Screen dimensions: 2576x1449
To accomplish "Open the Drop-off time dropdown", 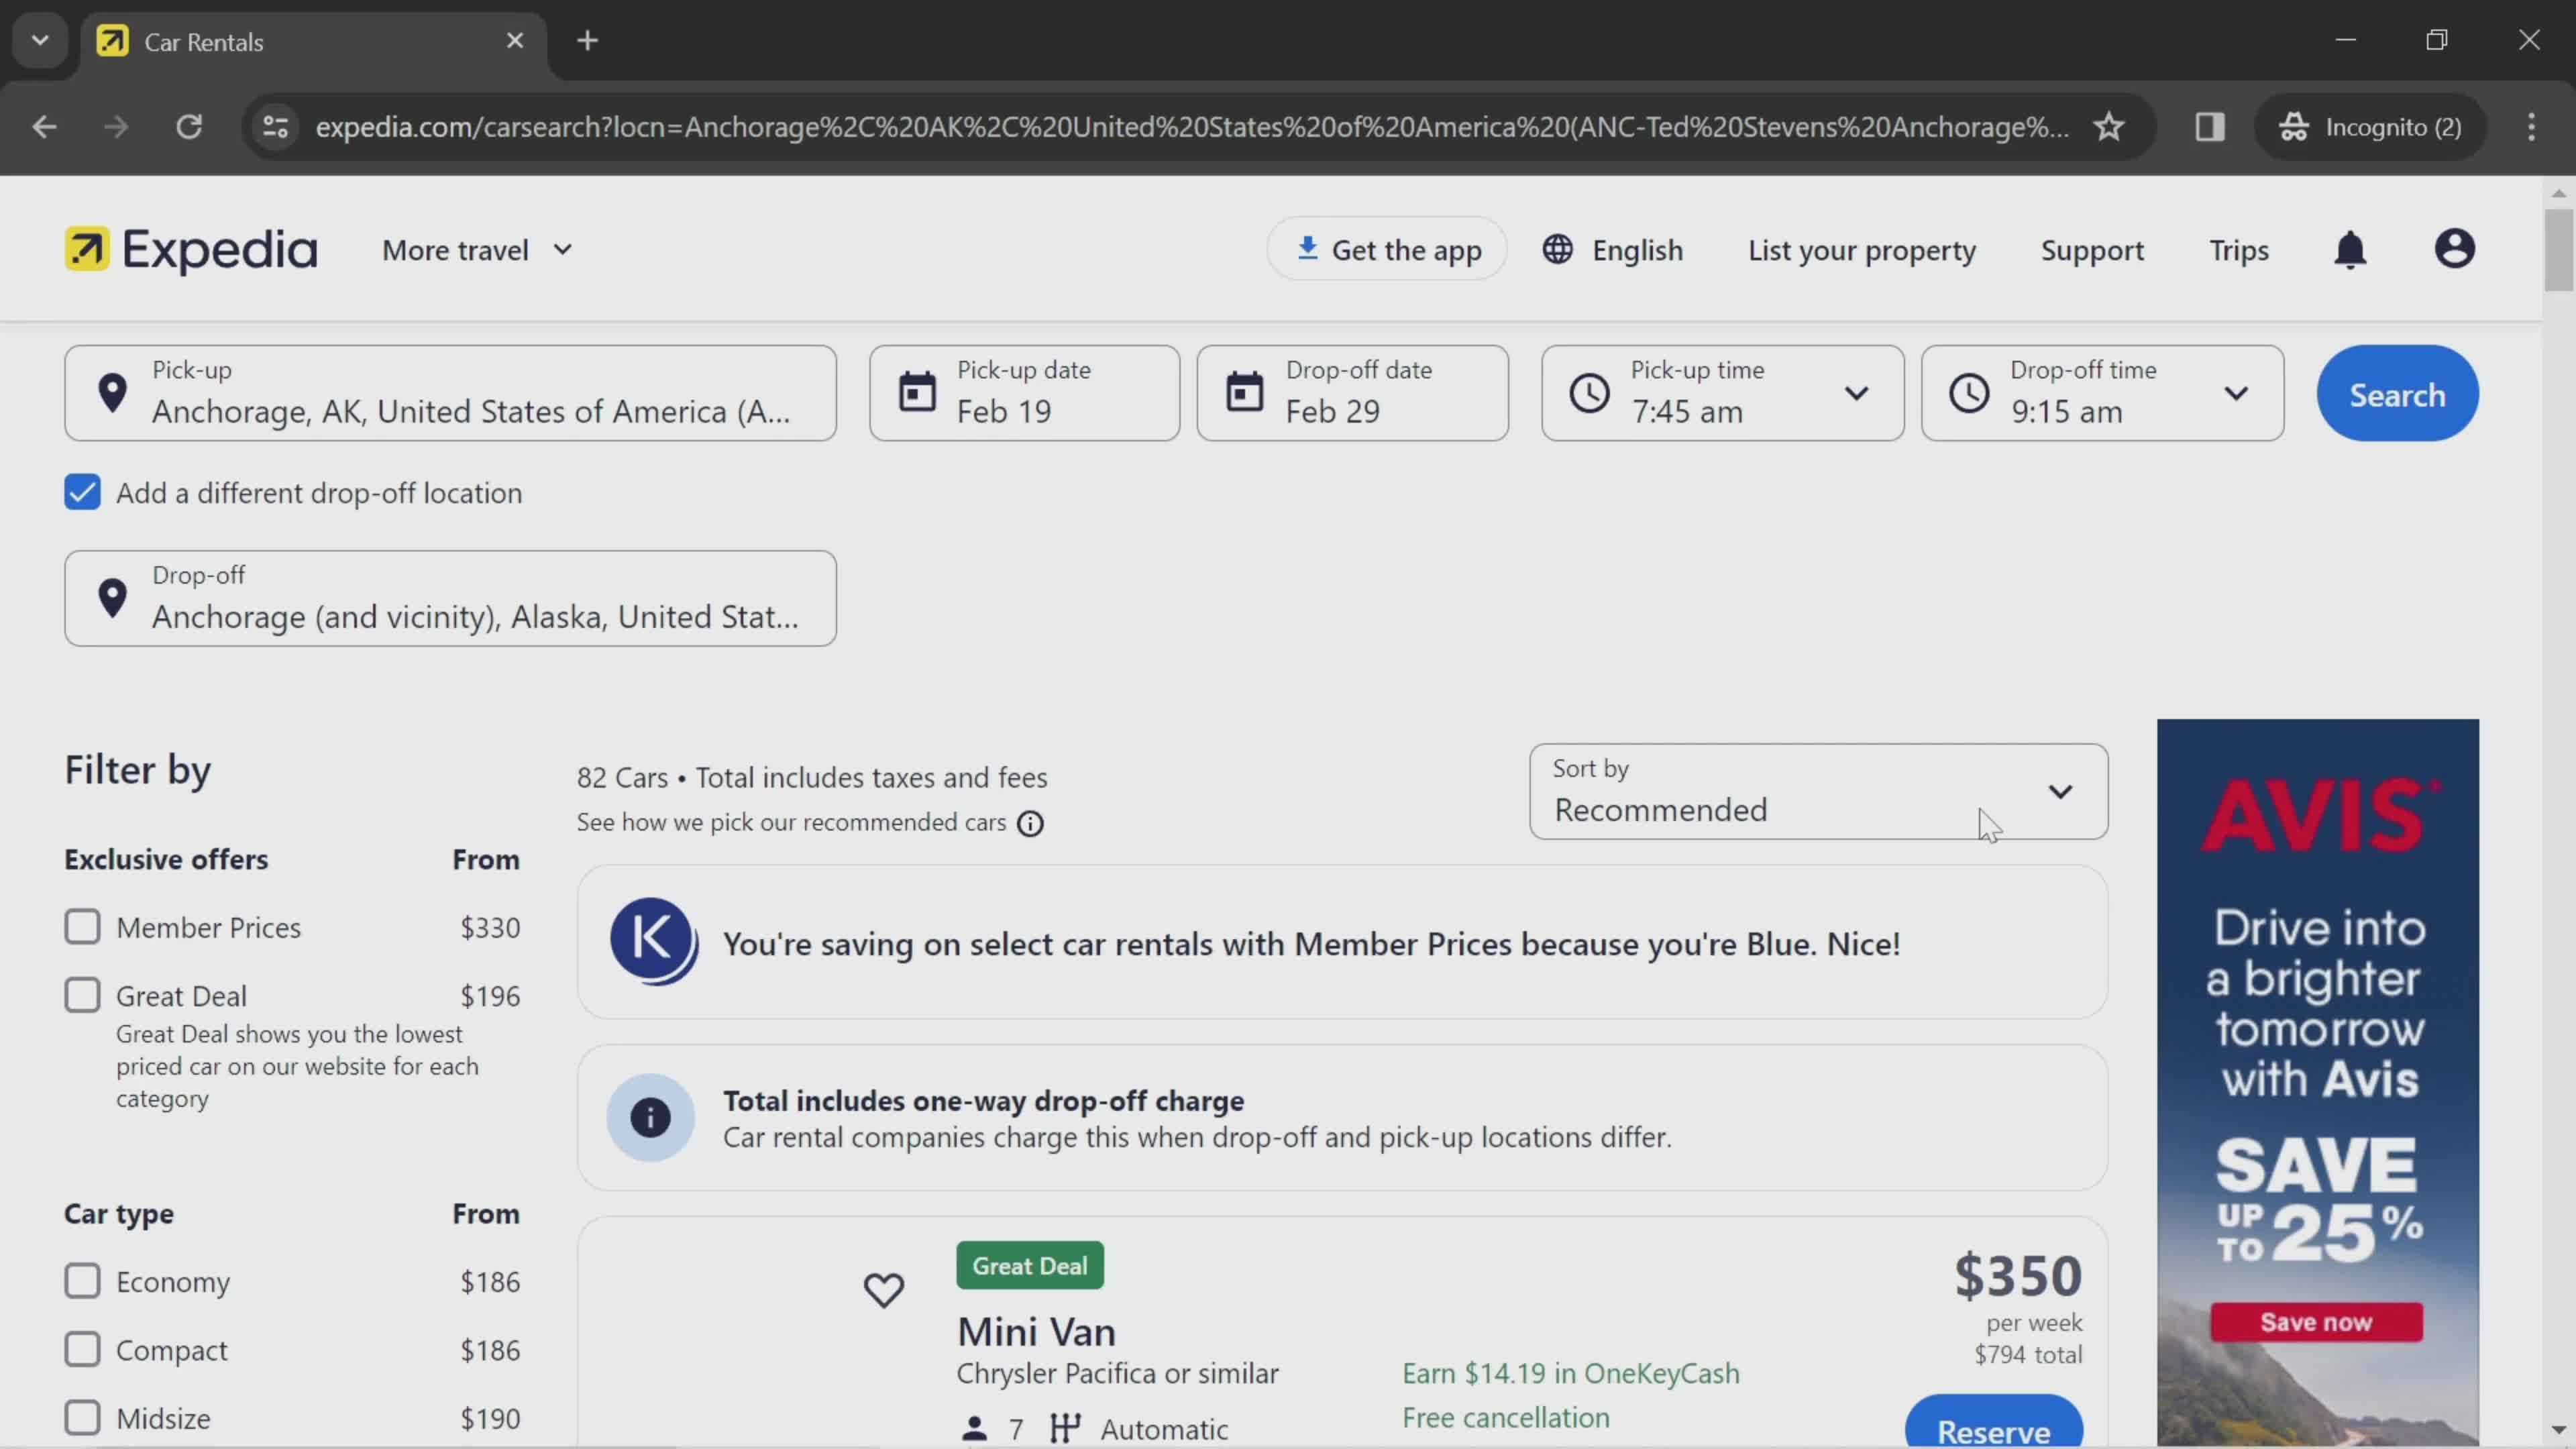I will coord(2102,393).
